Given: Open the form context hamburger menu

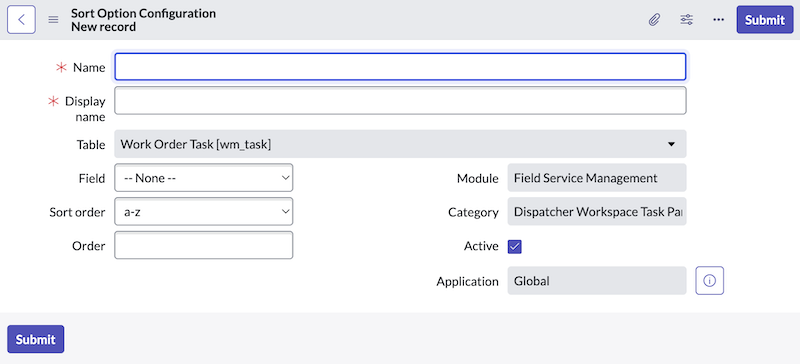Looking at the screenshot, I should [53, 20].
